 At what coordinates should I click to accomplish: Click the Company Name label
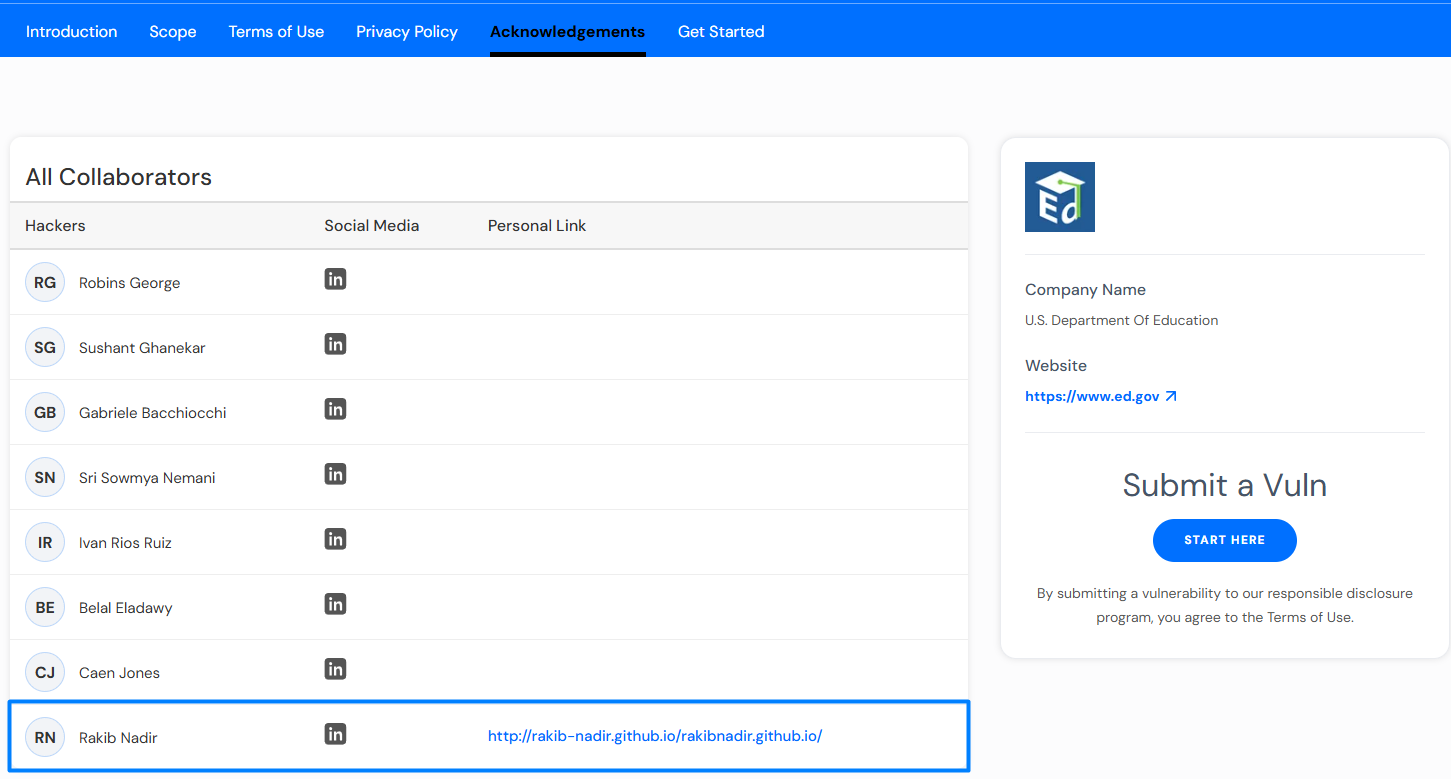click(x=1085, y=290)
